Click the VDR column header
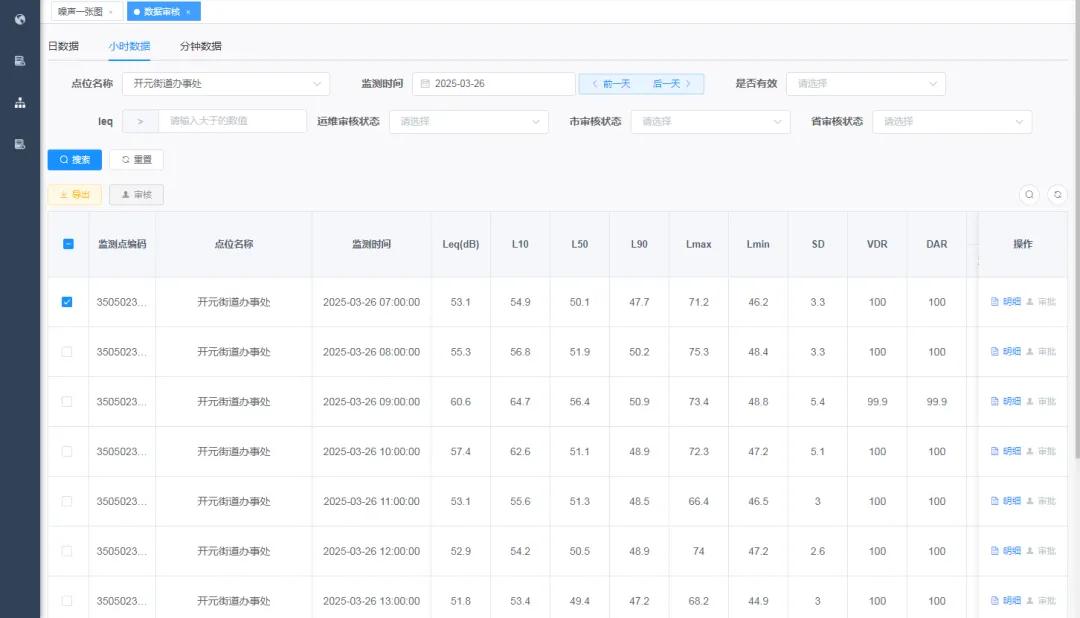Image resolution: width=1080 pixels, height=618 pixels. tap(877, 244)
